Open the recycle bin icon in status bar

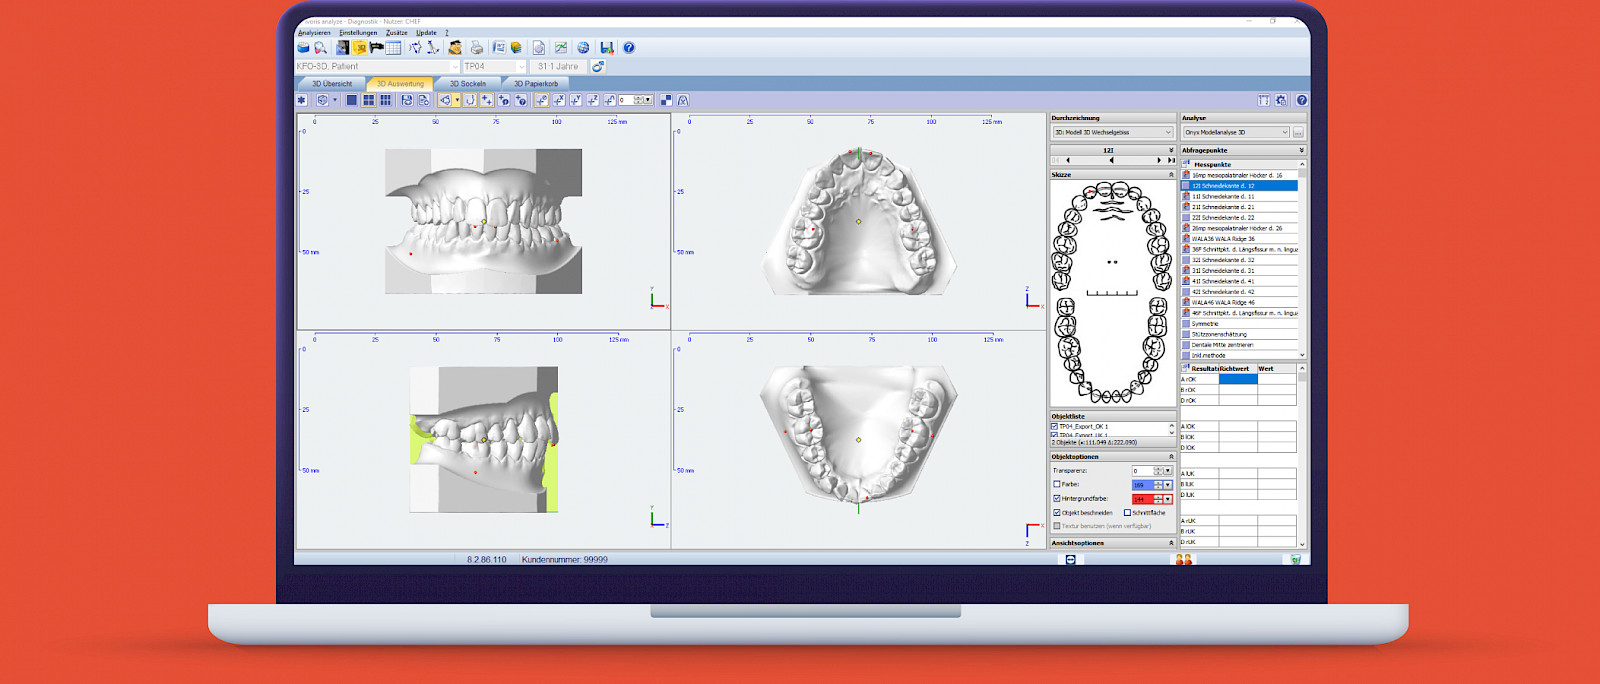[1295, 559]
